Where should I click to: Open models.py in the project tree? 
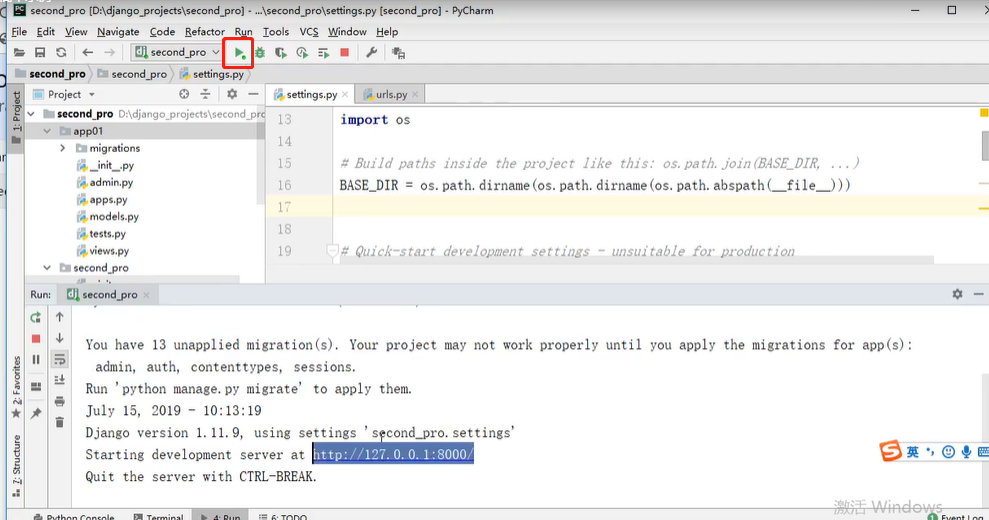[107, 216]
